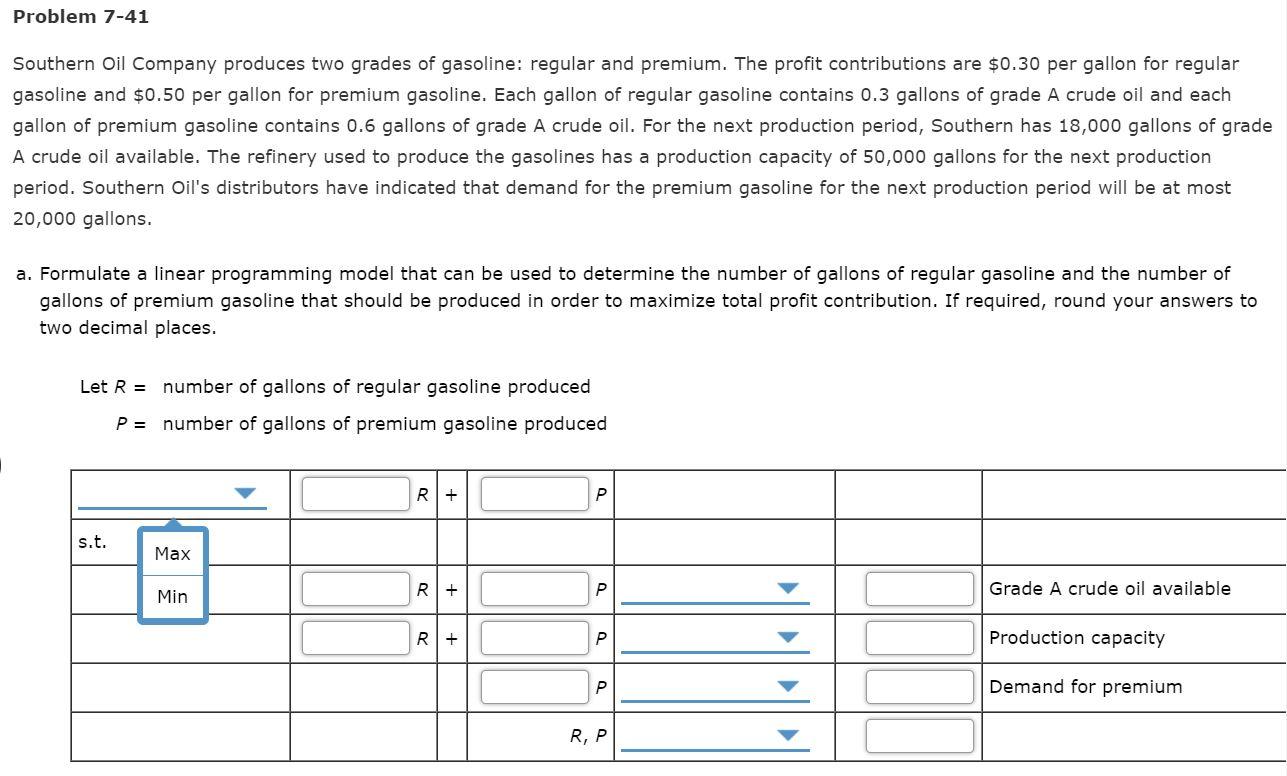Select "Min" from the open objective dropdown
The height and width of the screenshot is (776, 1287).
(x=171, y=596)
